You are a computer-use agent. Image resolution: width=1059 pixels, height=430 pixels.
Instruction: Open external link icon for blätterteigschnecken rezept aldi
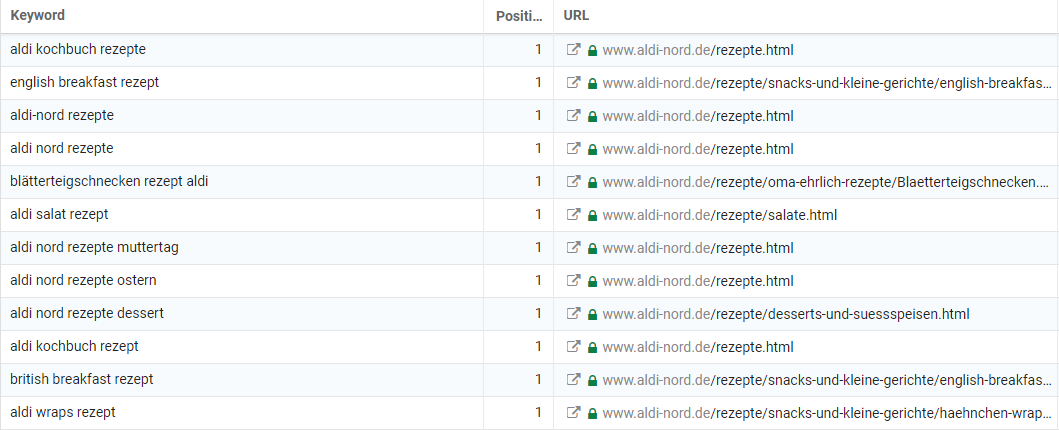(x=573, y=182)
